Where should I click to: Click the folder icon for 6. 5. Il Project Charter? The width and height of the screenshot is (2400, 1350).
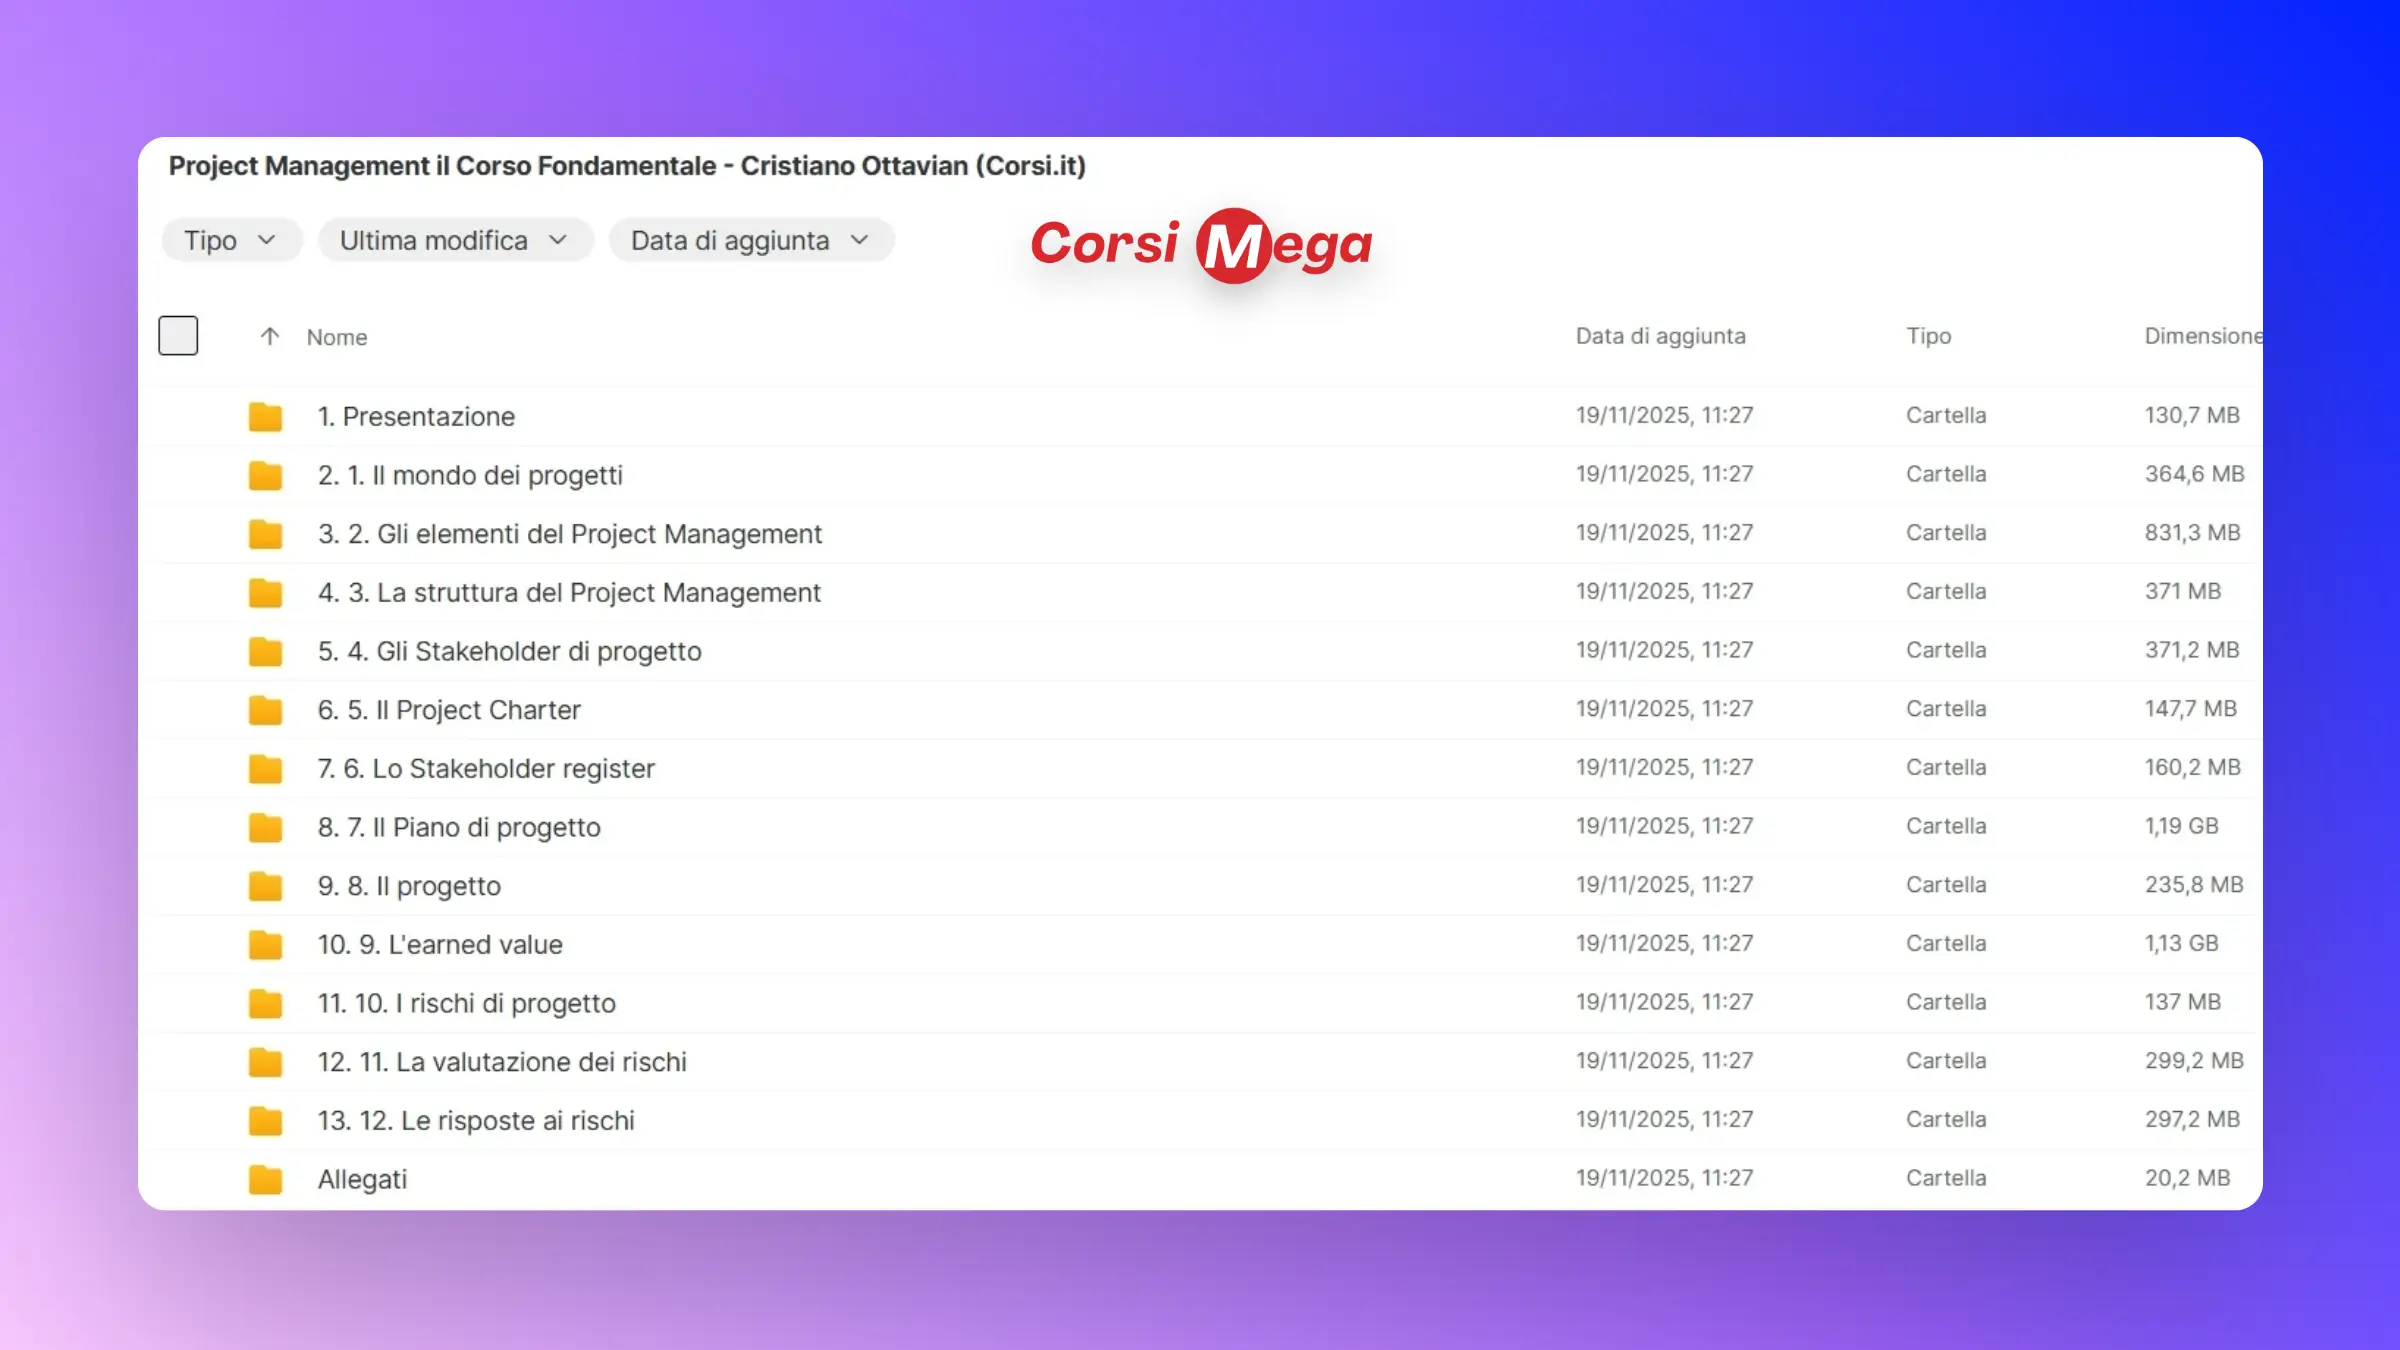pyautogui.click(x=265, y=710)
